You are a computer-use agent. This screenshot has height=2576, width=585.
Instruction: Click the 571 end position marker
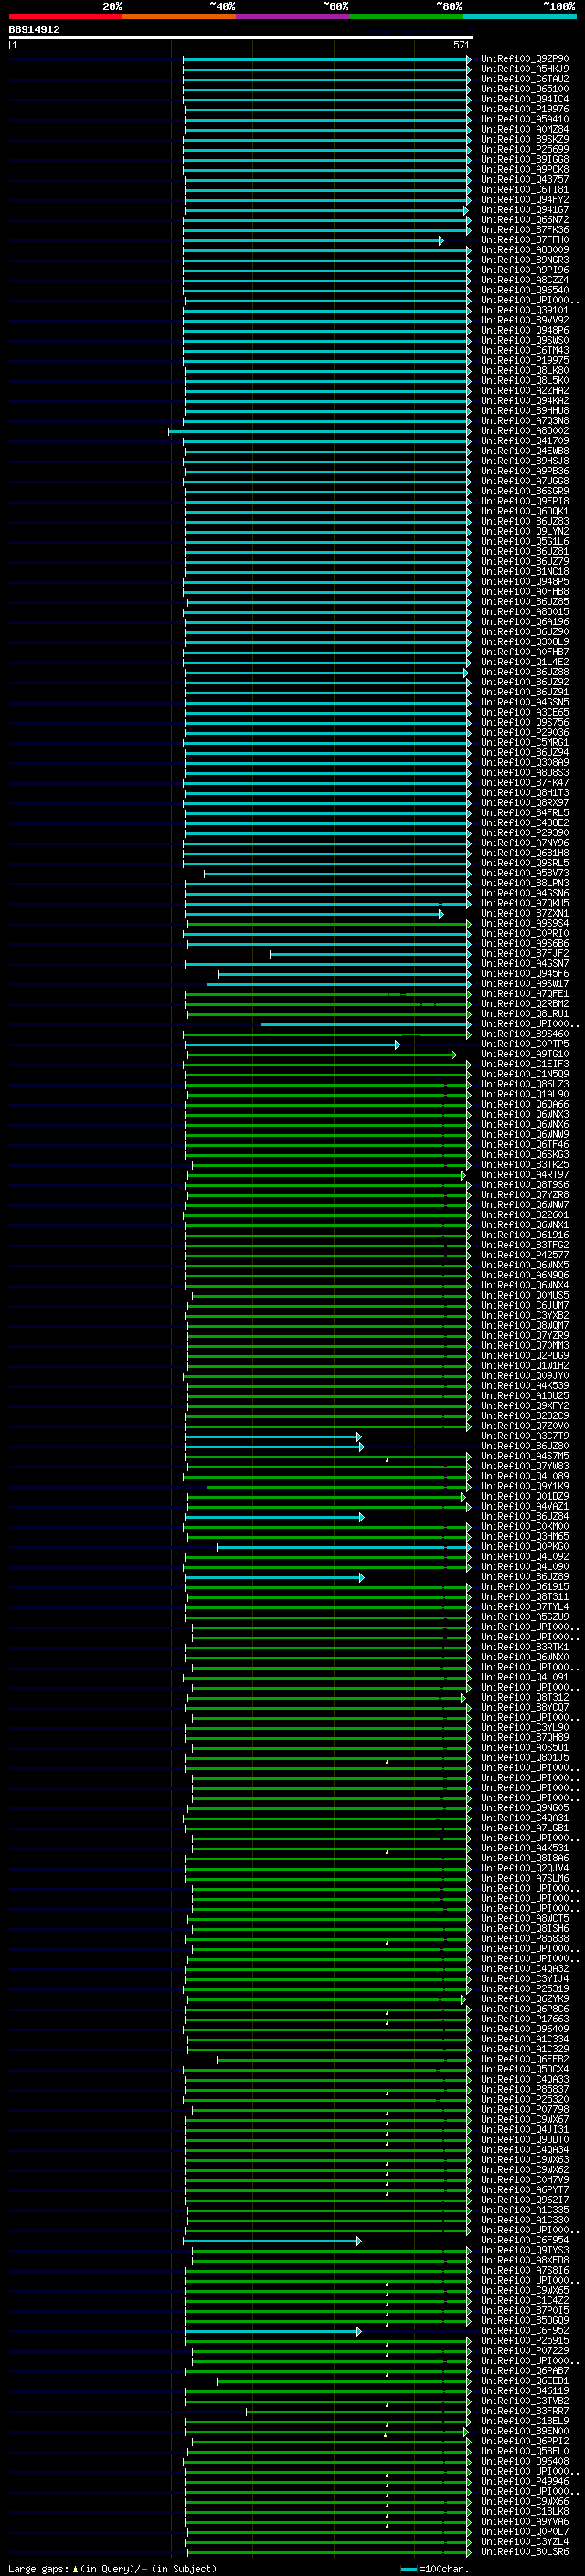(462, 45)
